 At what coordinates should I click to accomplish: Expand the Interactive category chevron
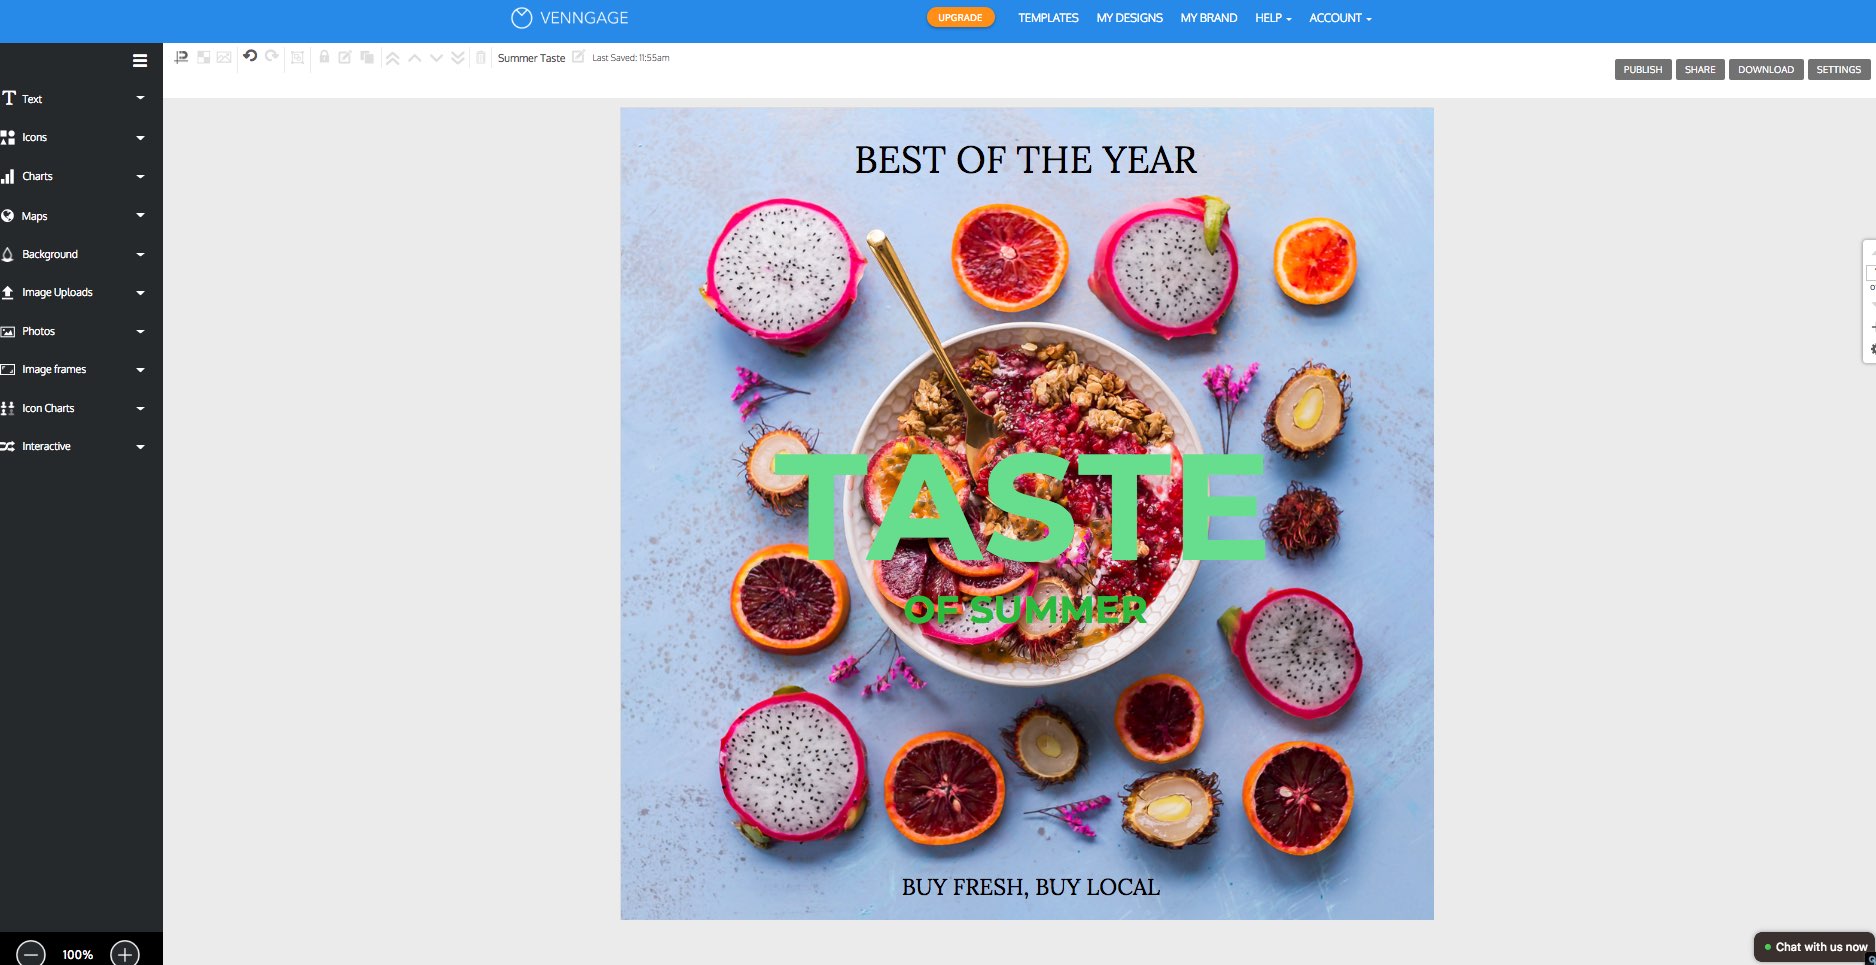pyautogui.click(x=140, y=446)
